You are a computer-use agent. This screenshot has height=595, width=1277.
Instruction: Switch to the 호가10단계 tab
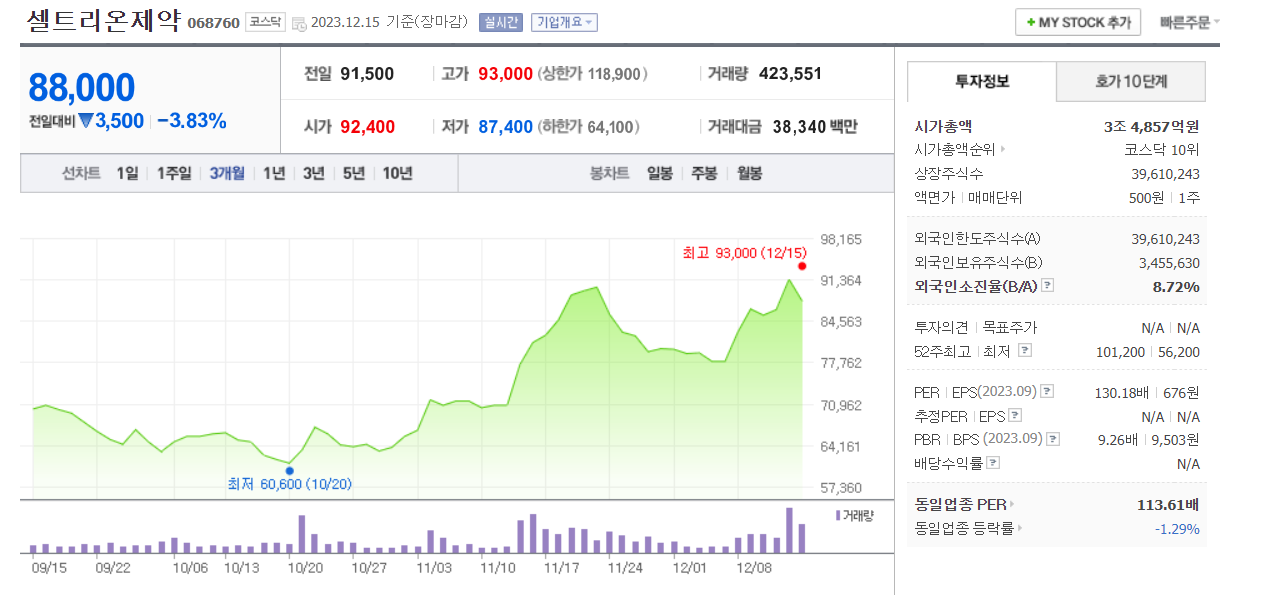point(1131,82)
